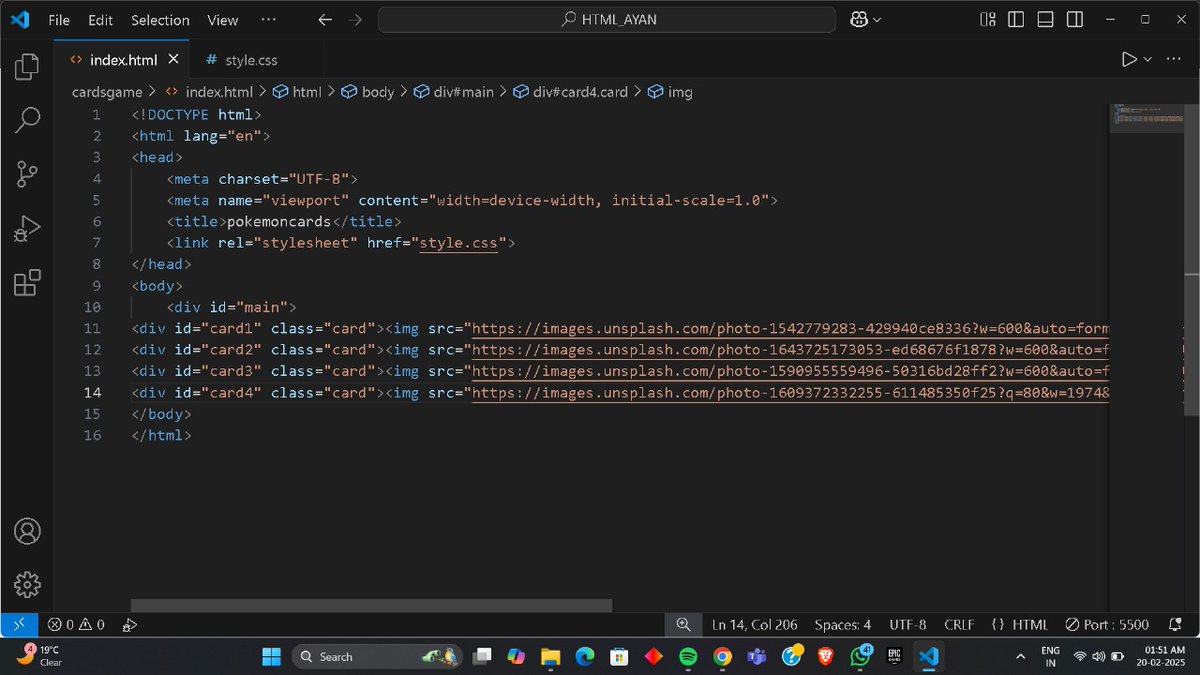The image size is (1200, 675).
Task: Click the pokemoncards title text
Action: (x=279, y=222)
